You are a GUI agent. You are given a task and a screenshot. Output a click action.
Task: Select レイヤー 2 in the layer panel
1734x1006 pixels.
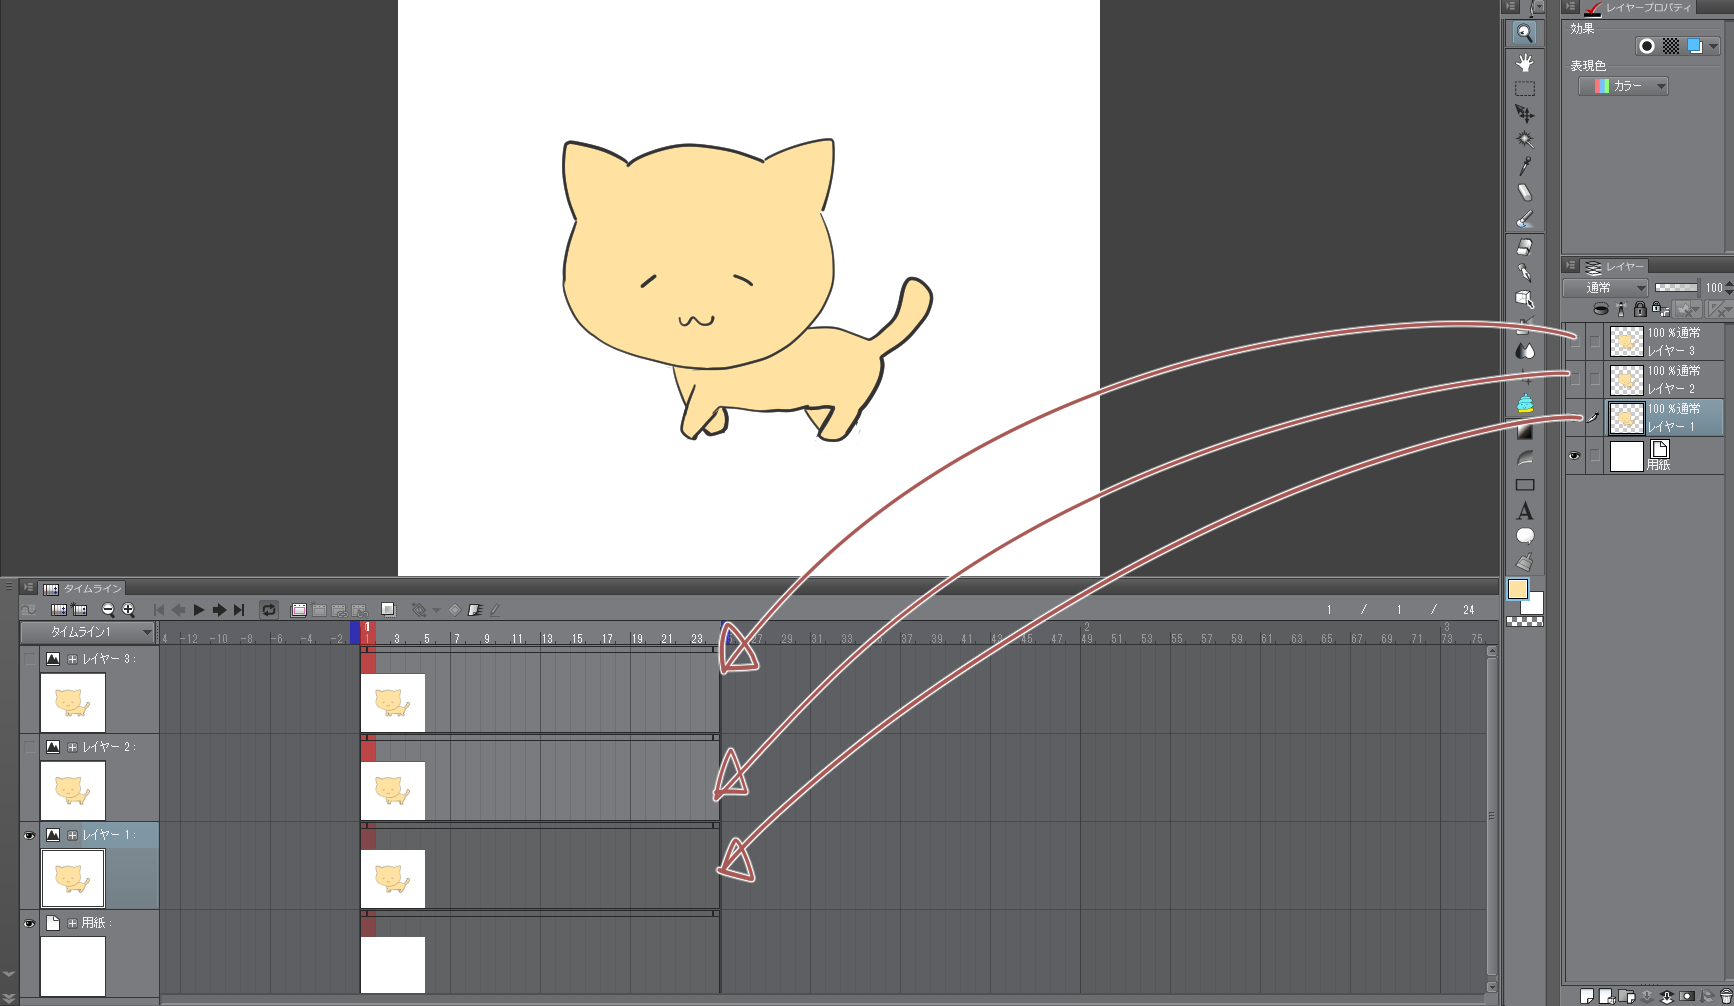1665,380
